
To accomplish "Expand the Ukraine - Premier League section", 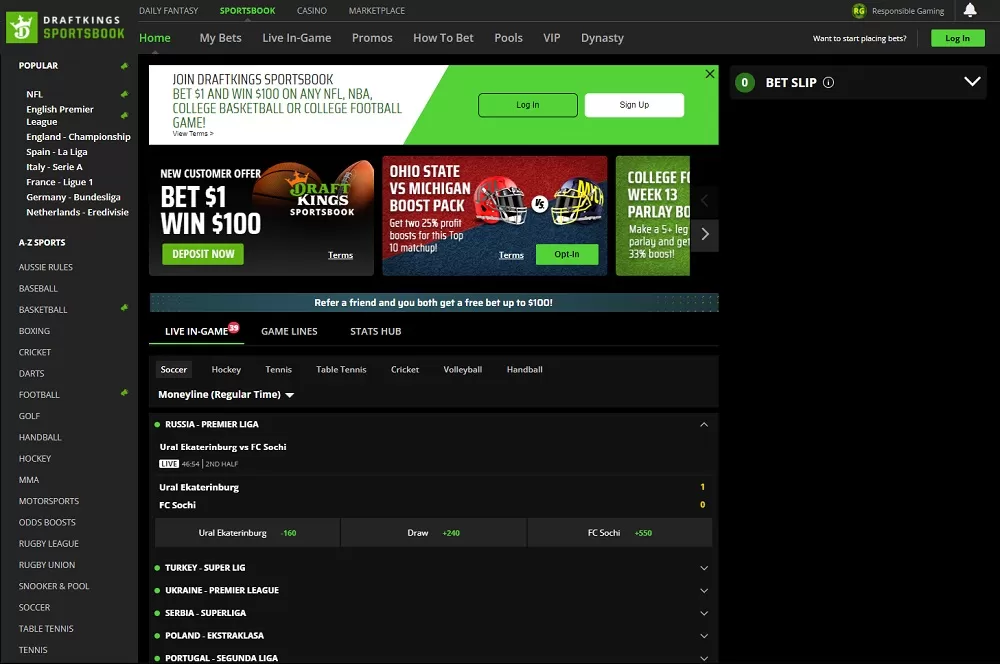I will tap(704, 591).
